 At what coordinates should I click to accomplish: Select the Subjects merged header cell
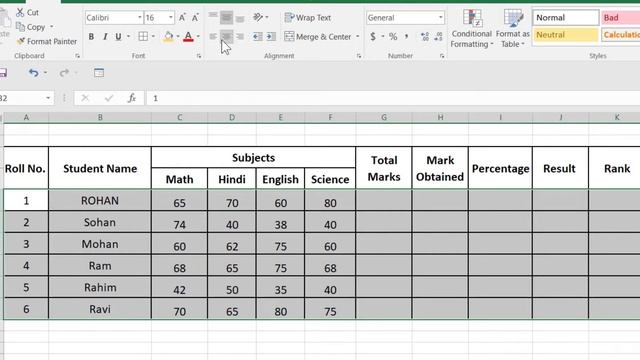point(253,158)
